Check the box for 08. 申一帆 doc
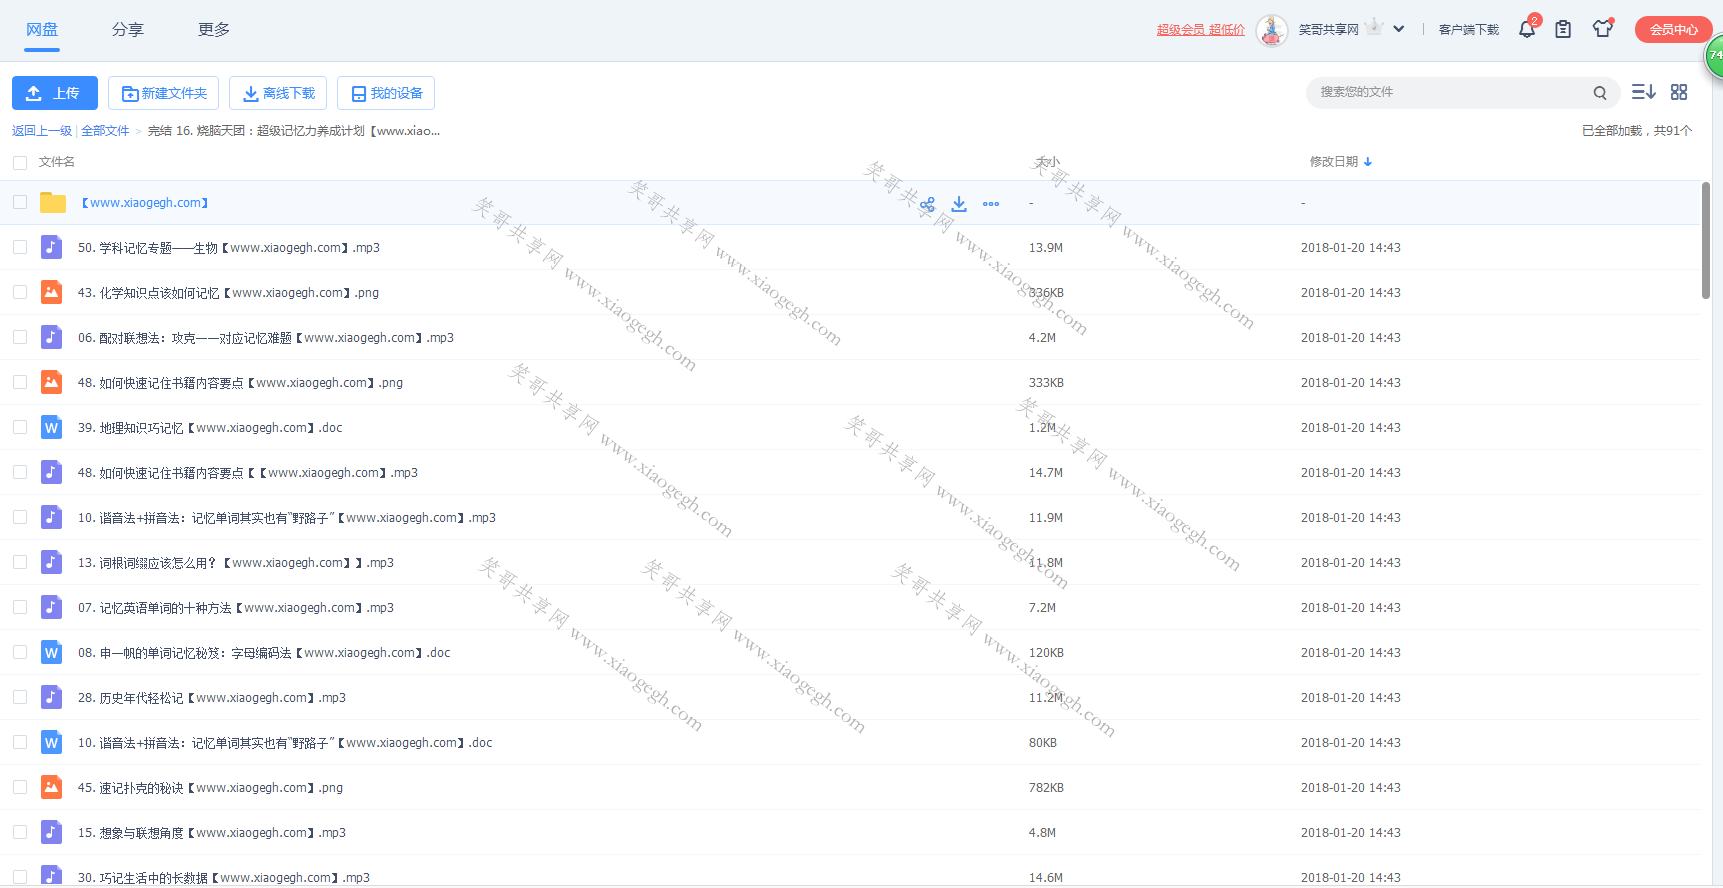The image size is (1723, 888). point(20,652)
